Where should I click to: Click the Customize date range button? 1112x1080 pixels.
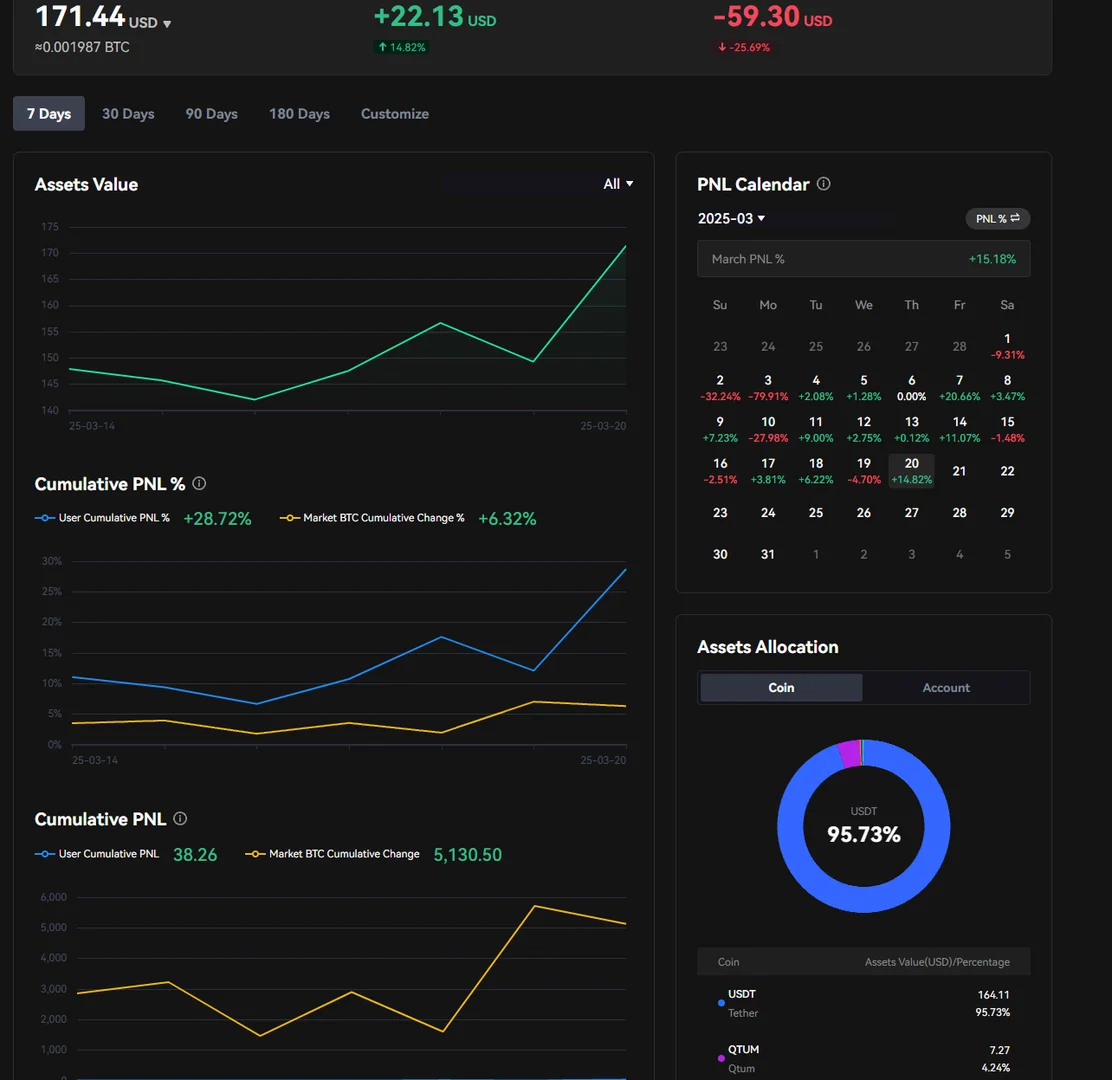(x=394, y=113)
